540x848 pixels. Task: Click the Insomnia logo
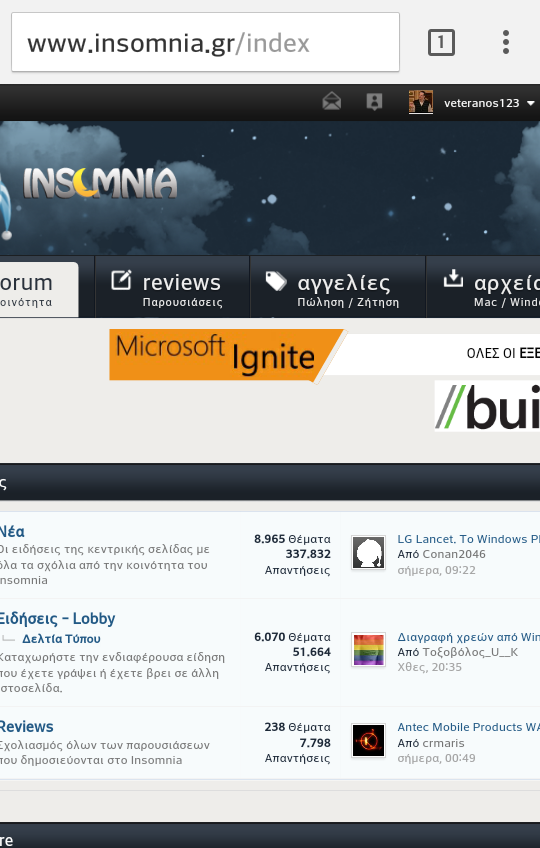tap(100, 183)
